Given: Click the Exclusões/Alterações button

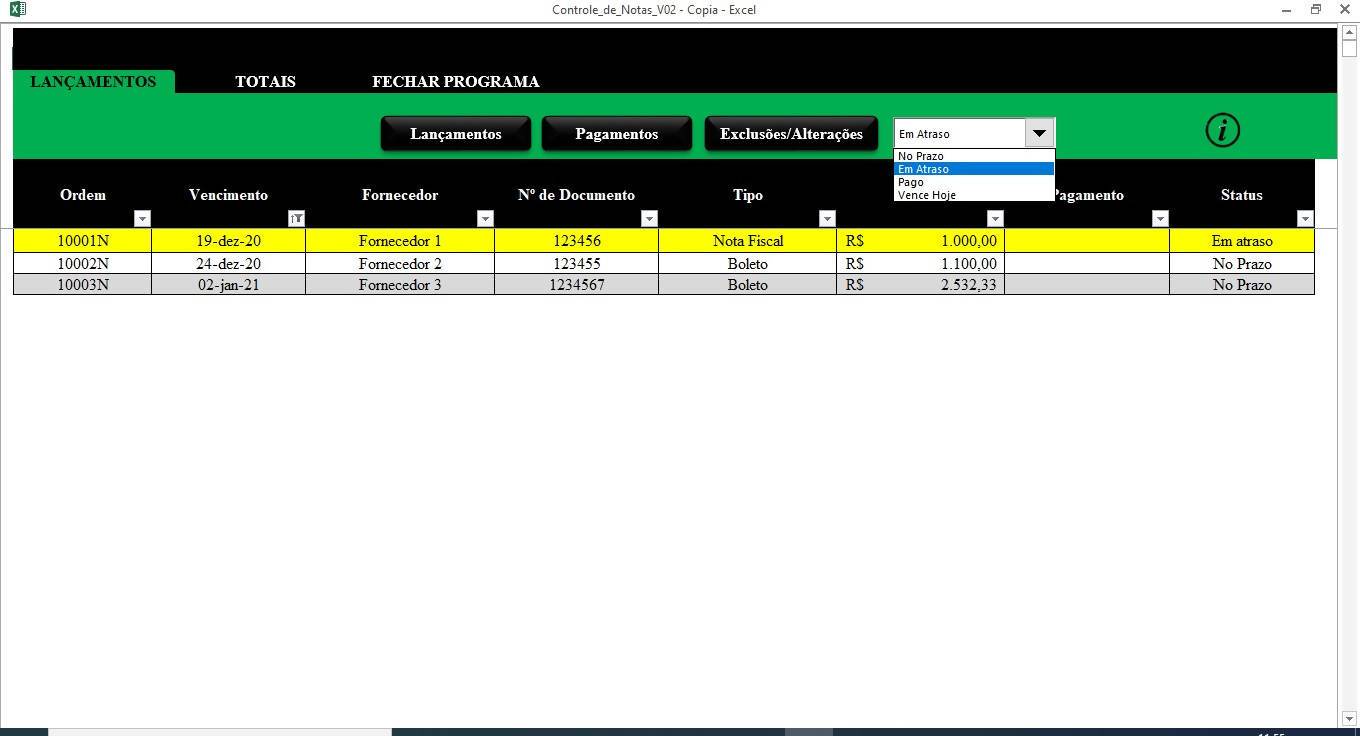Looking at the screenshot, I should pos(791,133).
